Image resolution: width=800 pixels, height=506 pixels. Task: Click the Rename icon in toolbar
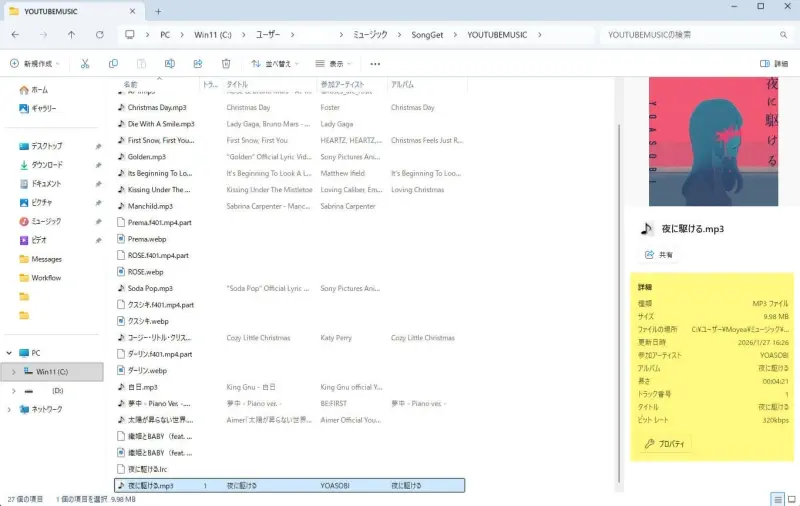pos(170,63)
